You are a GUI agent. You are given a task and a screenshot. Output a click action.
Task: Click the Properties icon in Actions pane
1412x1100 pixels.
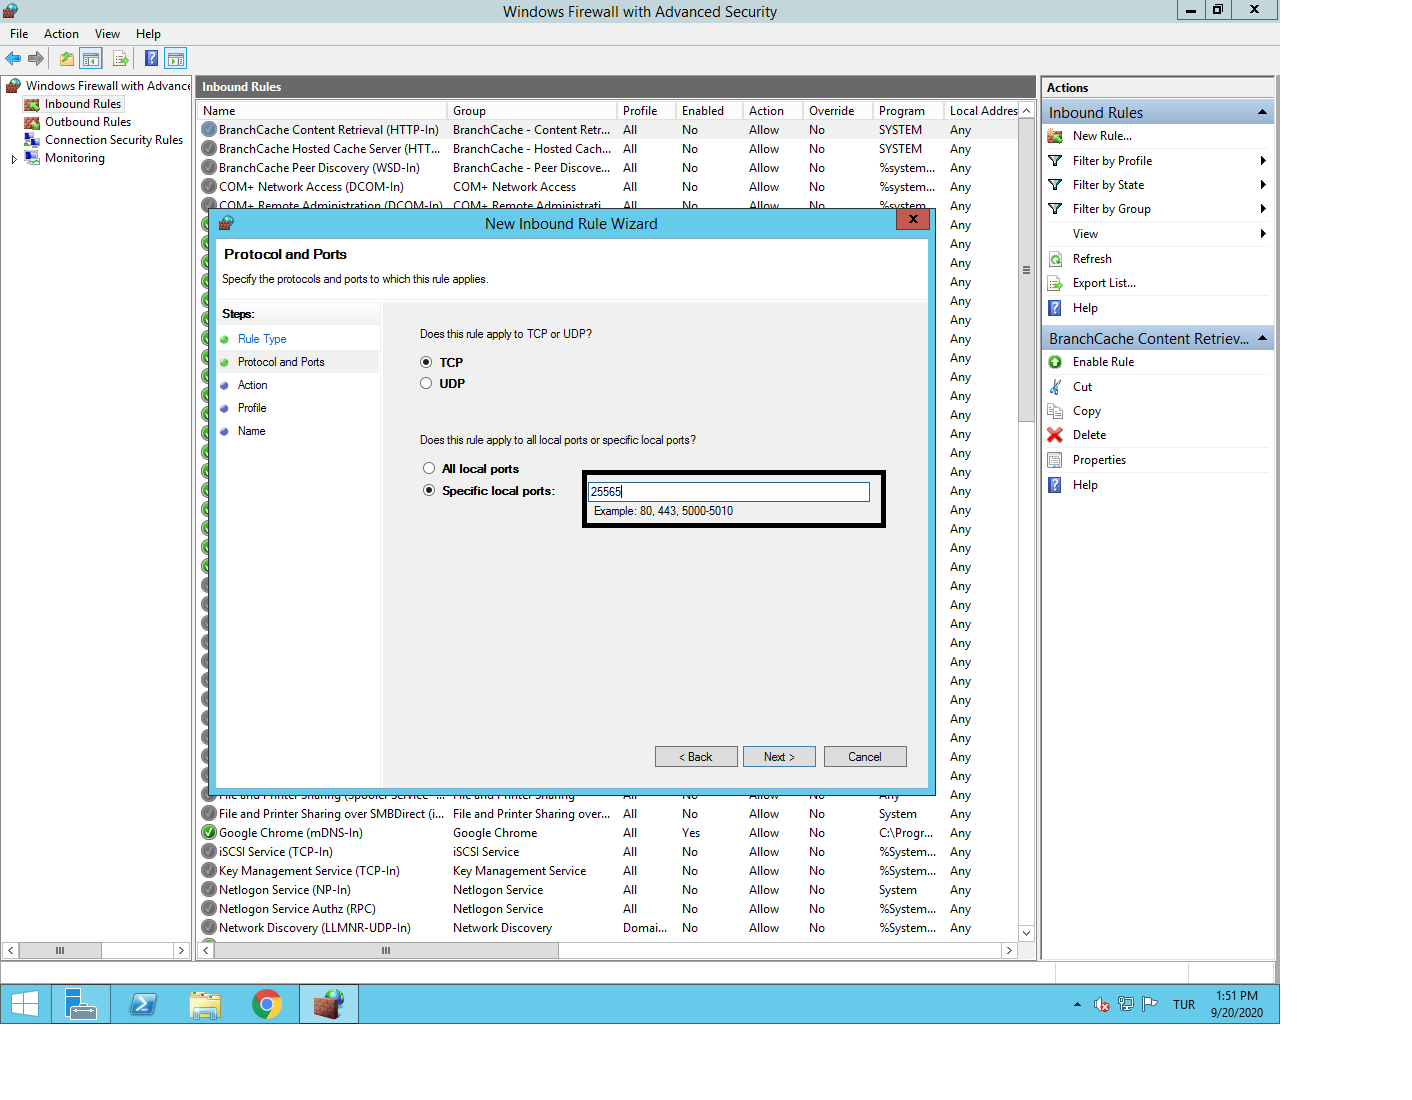(1055, 460)
